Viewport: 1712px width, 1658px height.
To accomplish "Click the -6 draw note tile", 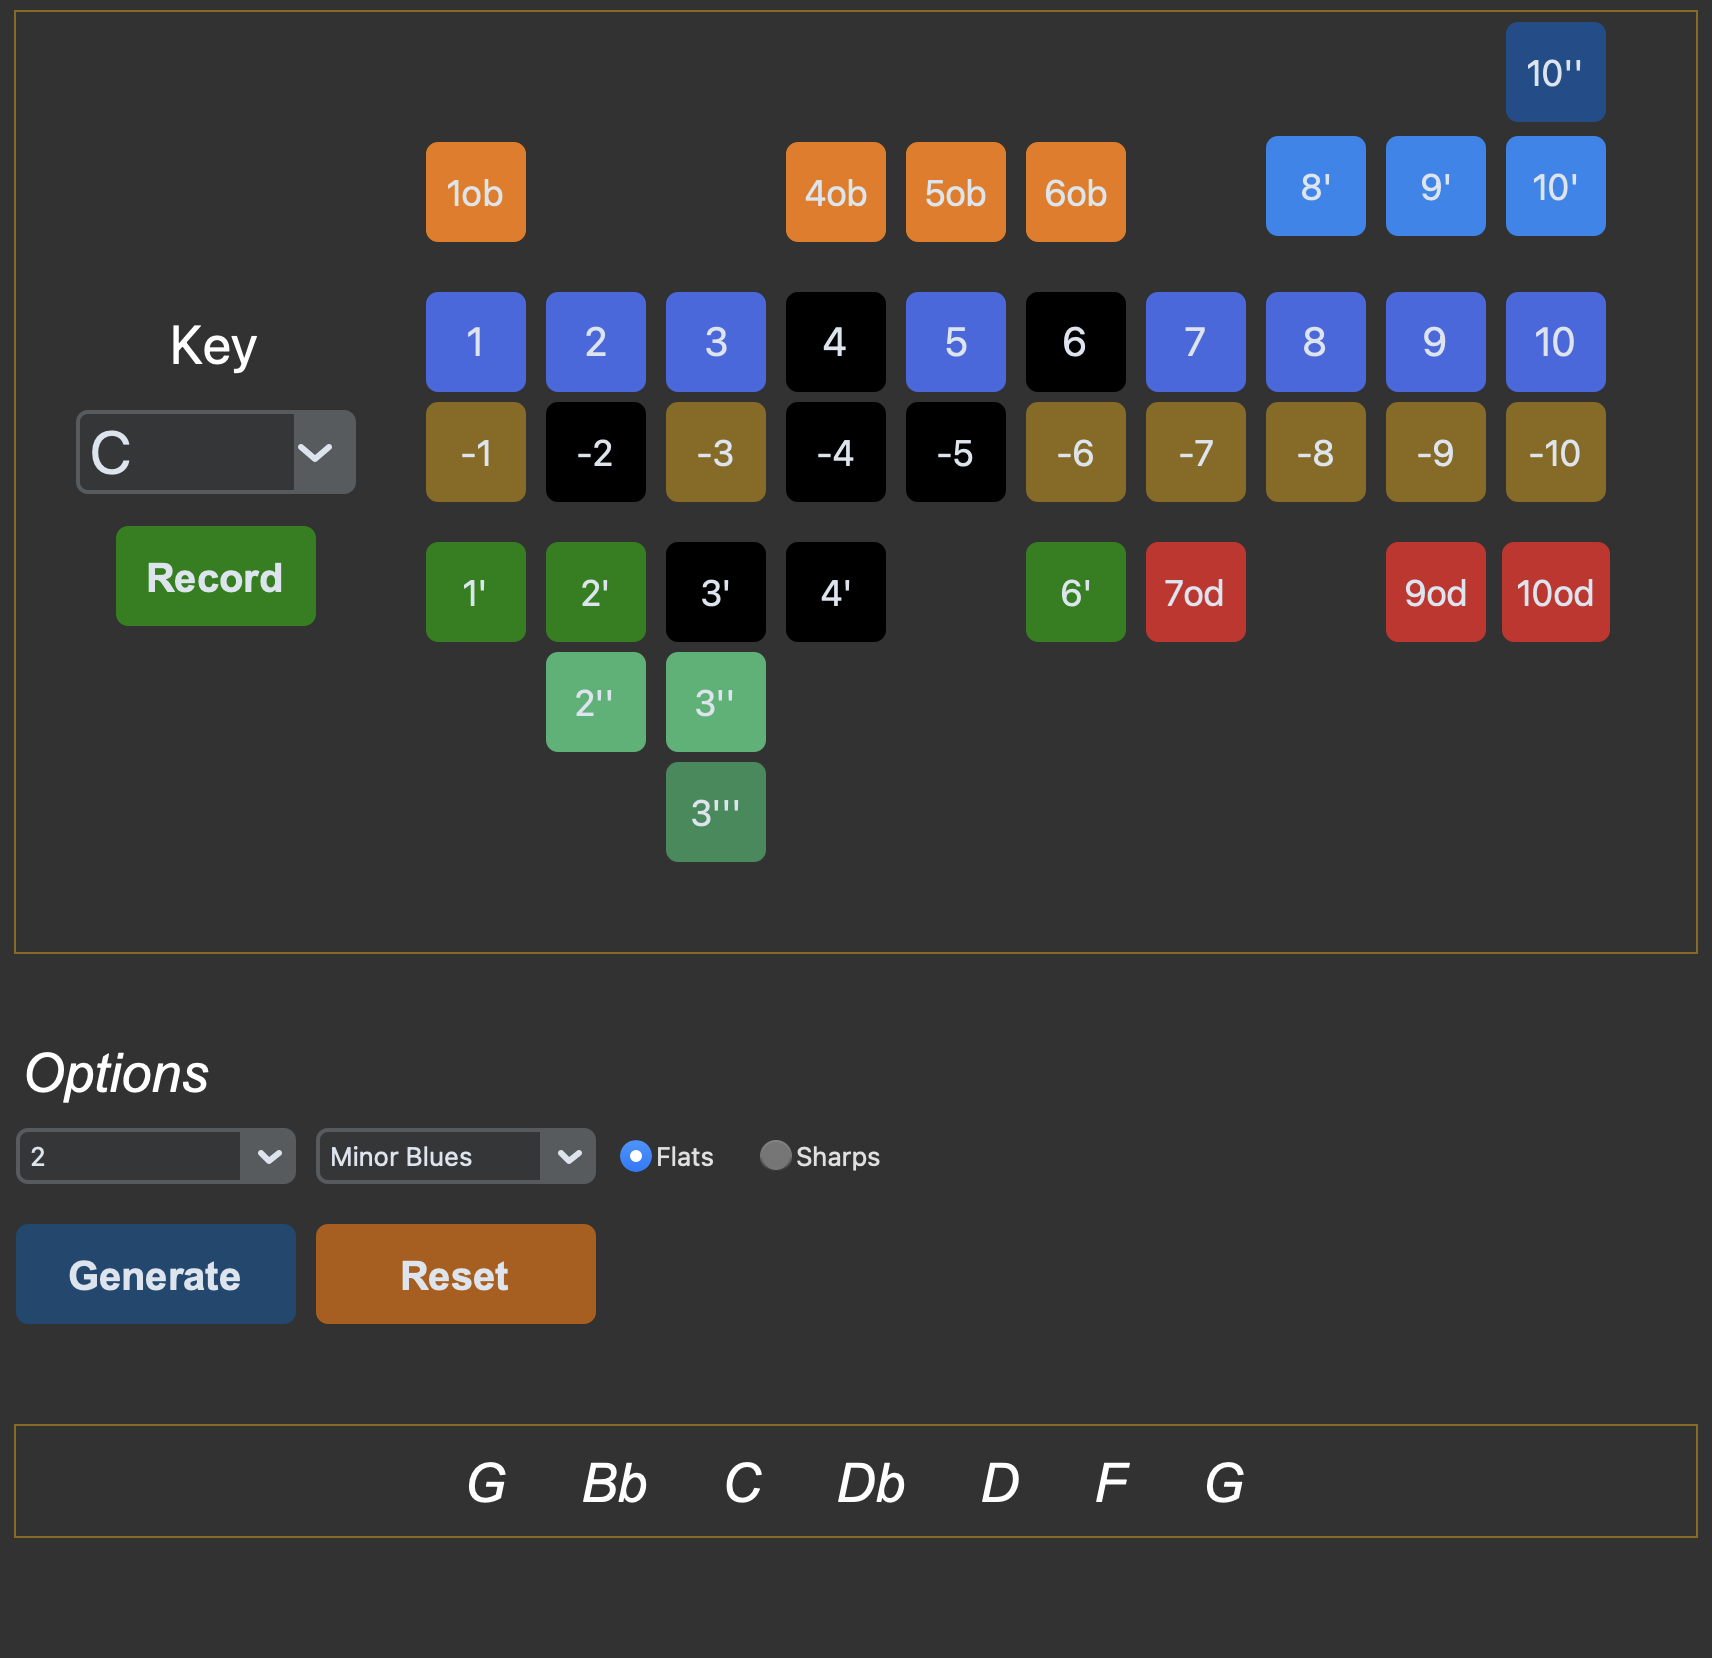I will (1076, 452).
